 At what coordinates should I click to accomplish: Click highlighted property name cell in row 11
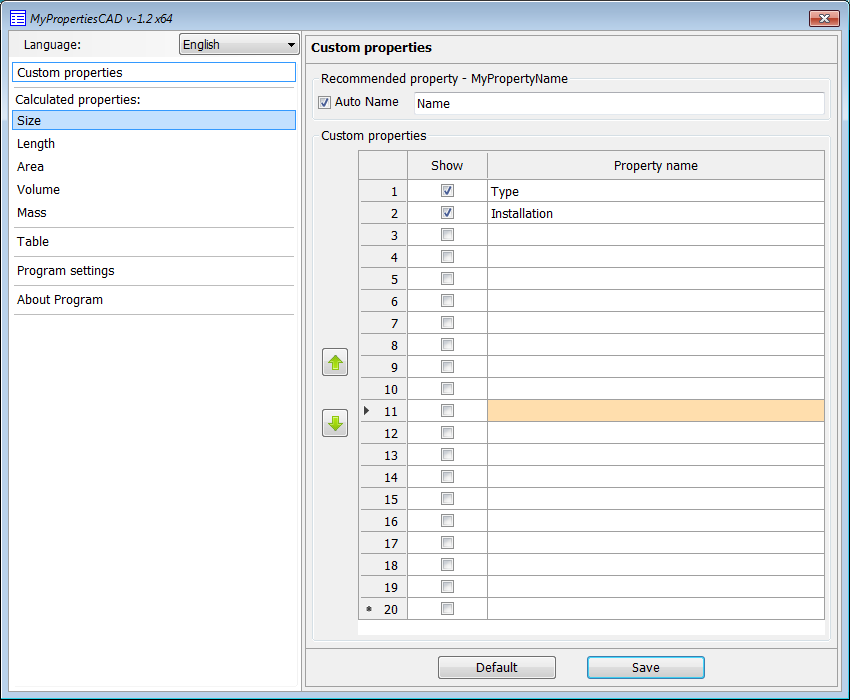point(656,411)
